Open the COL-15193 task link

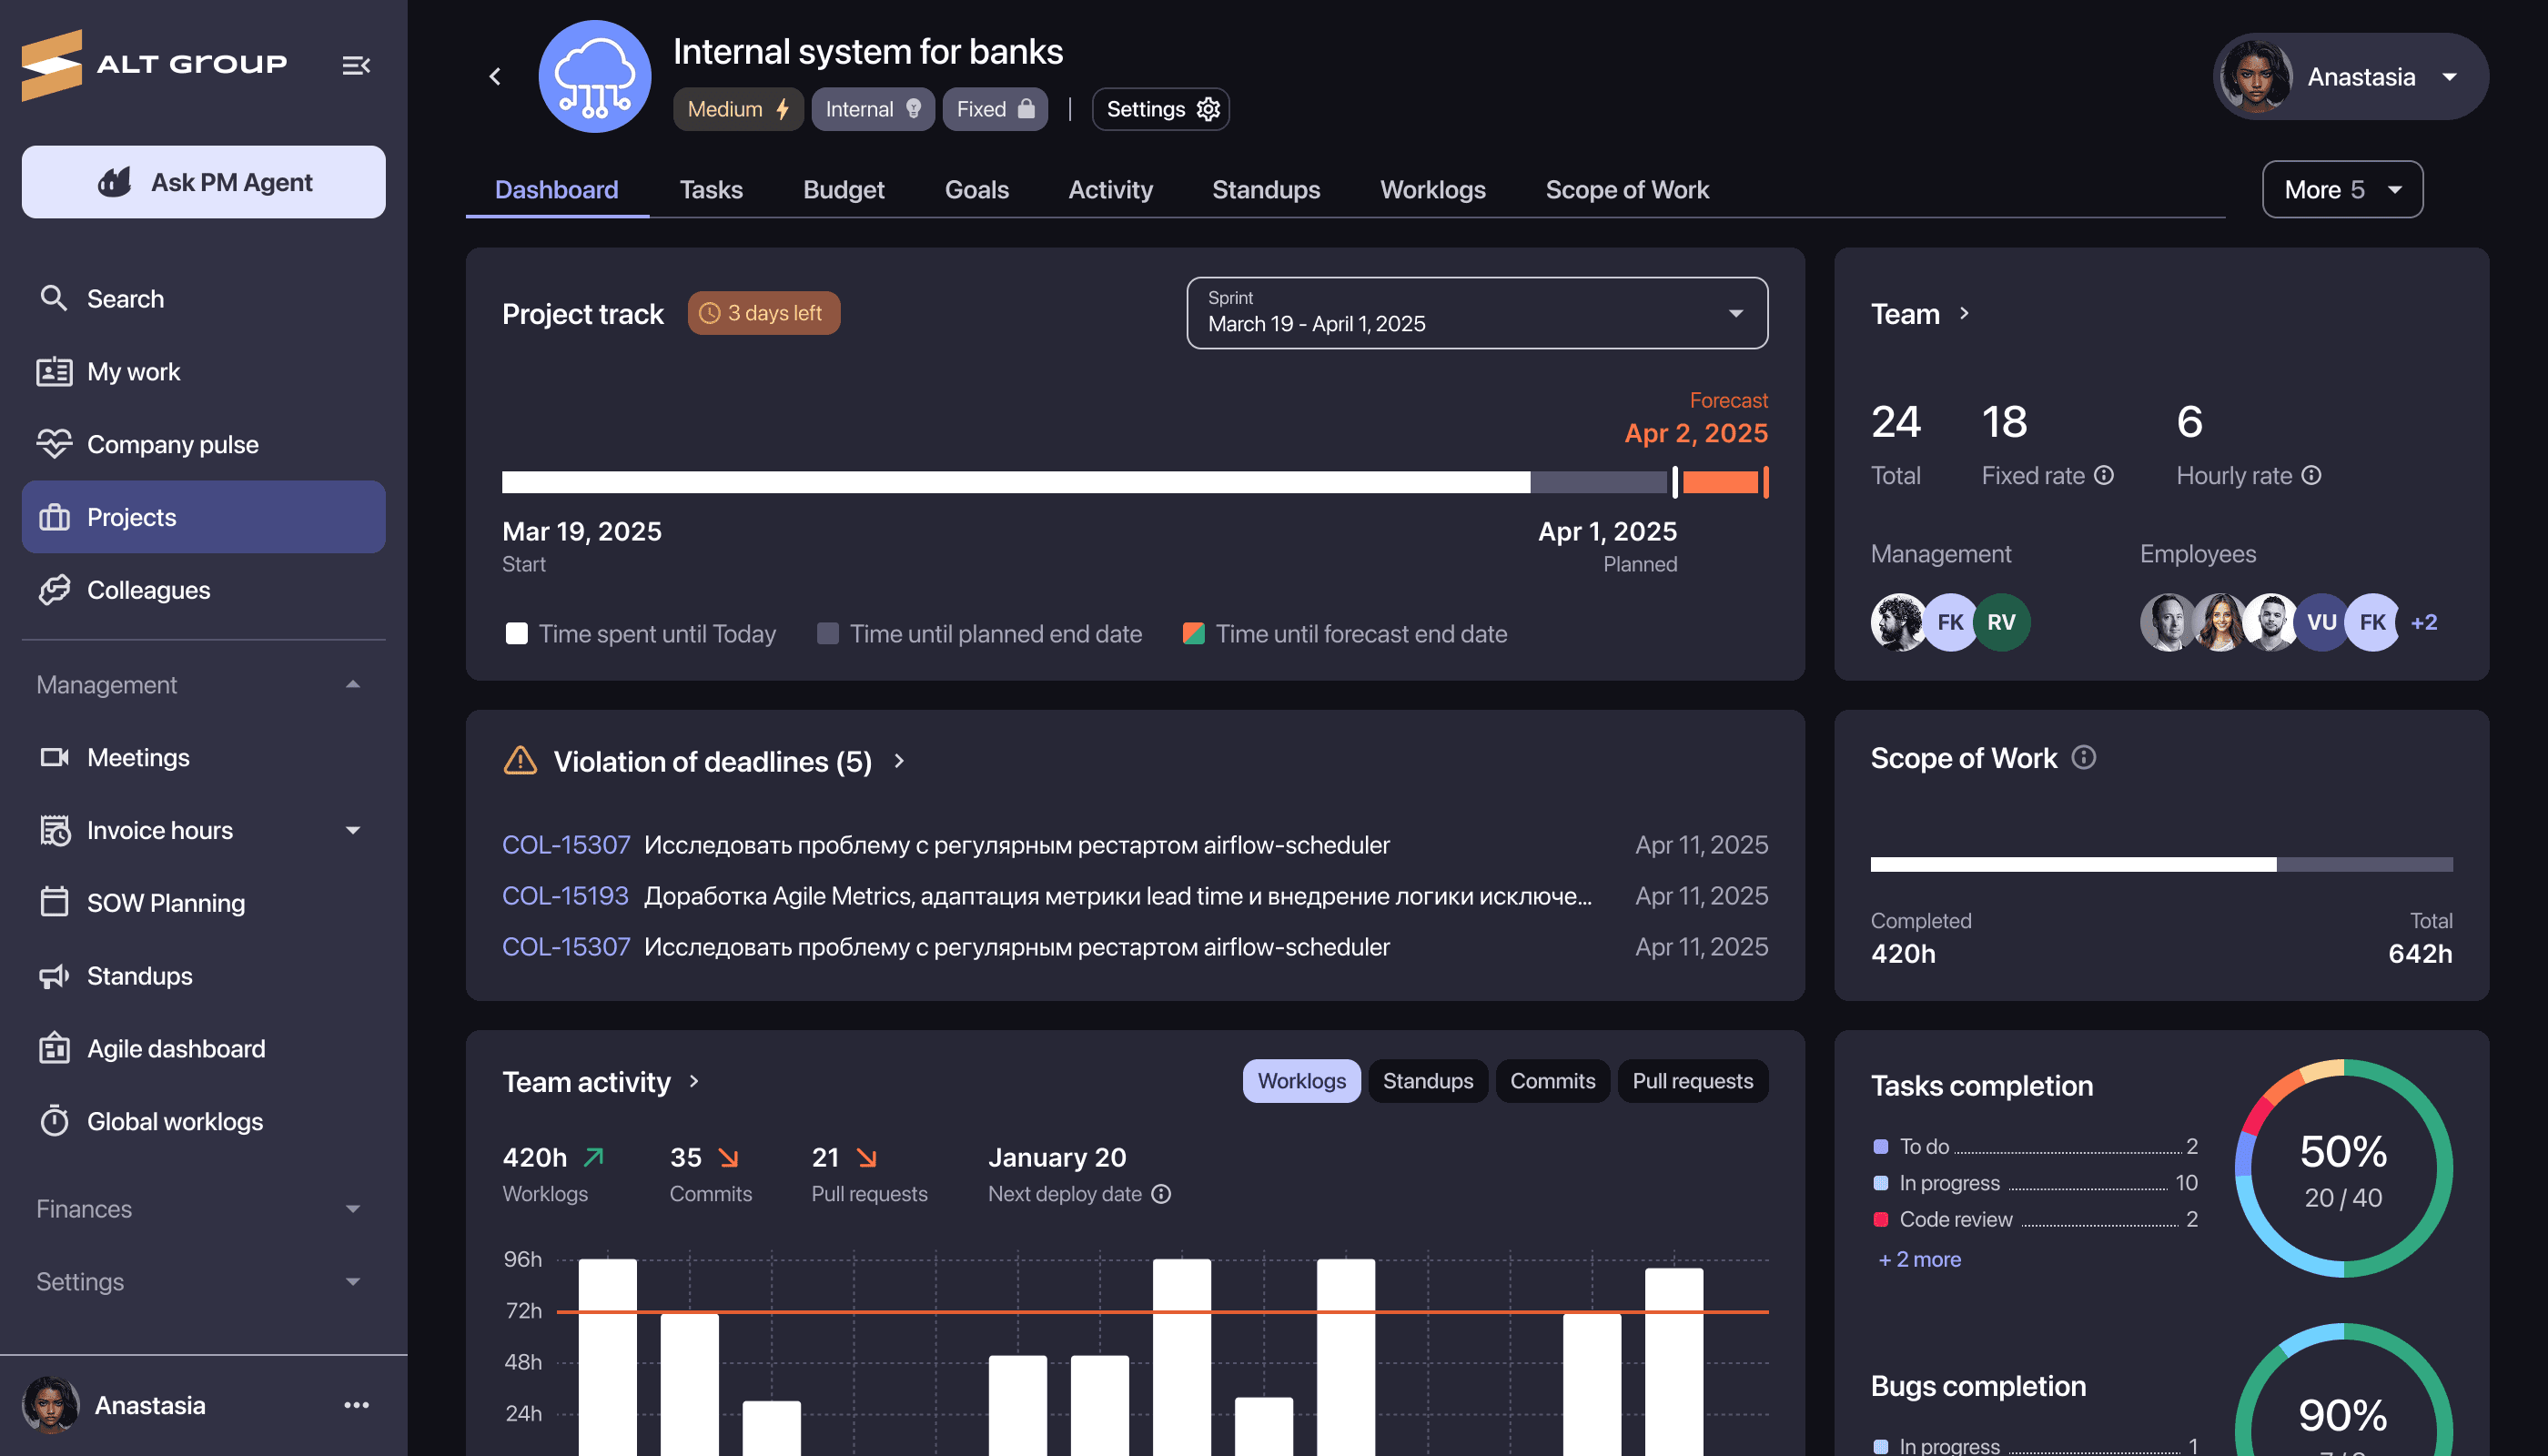tap(565, 895)
